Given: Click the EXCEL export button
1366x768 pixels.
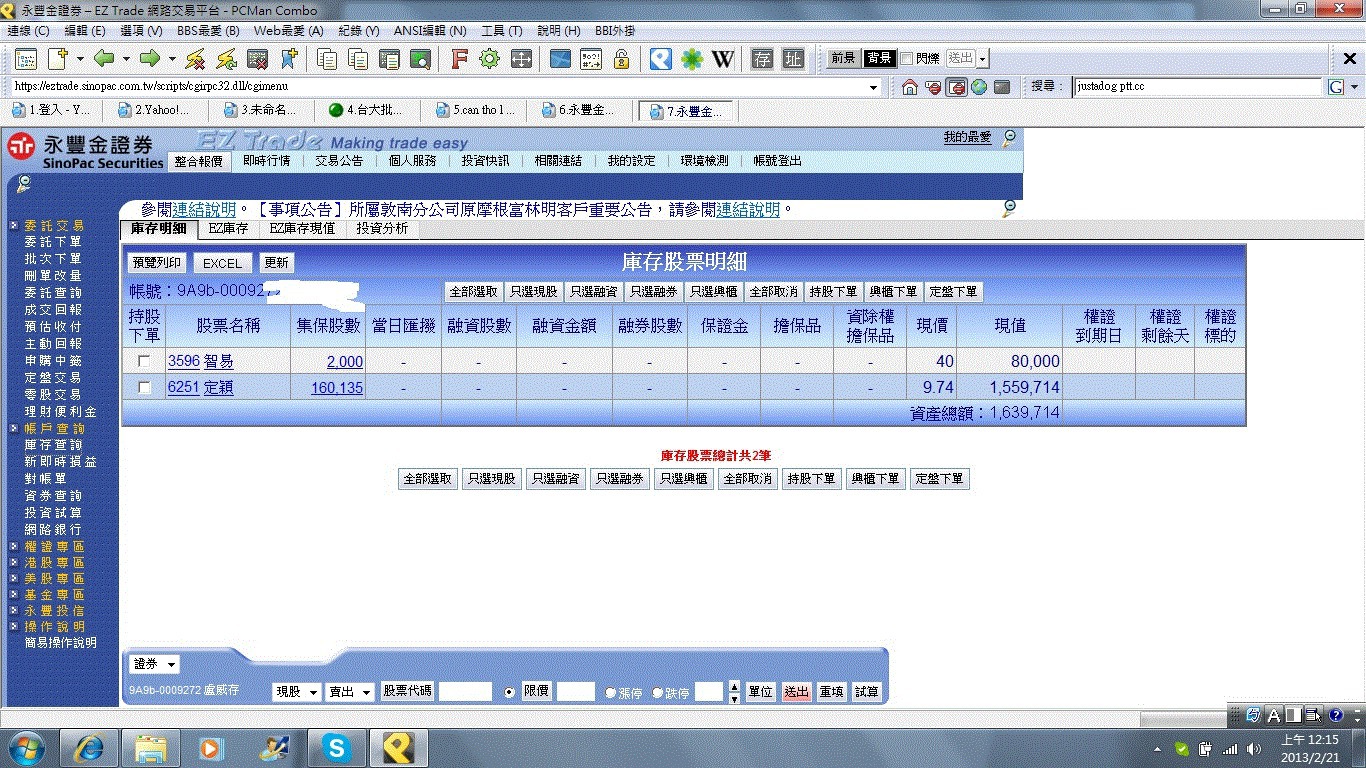Looking at the screenshot, I should pos(222,263).
